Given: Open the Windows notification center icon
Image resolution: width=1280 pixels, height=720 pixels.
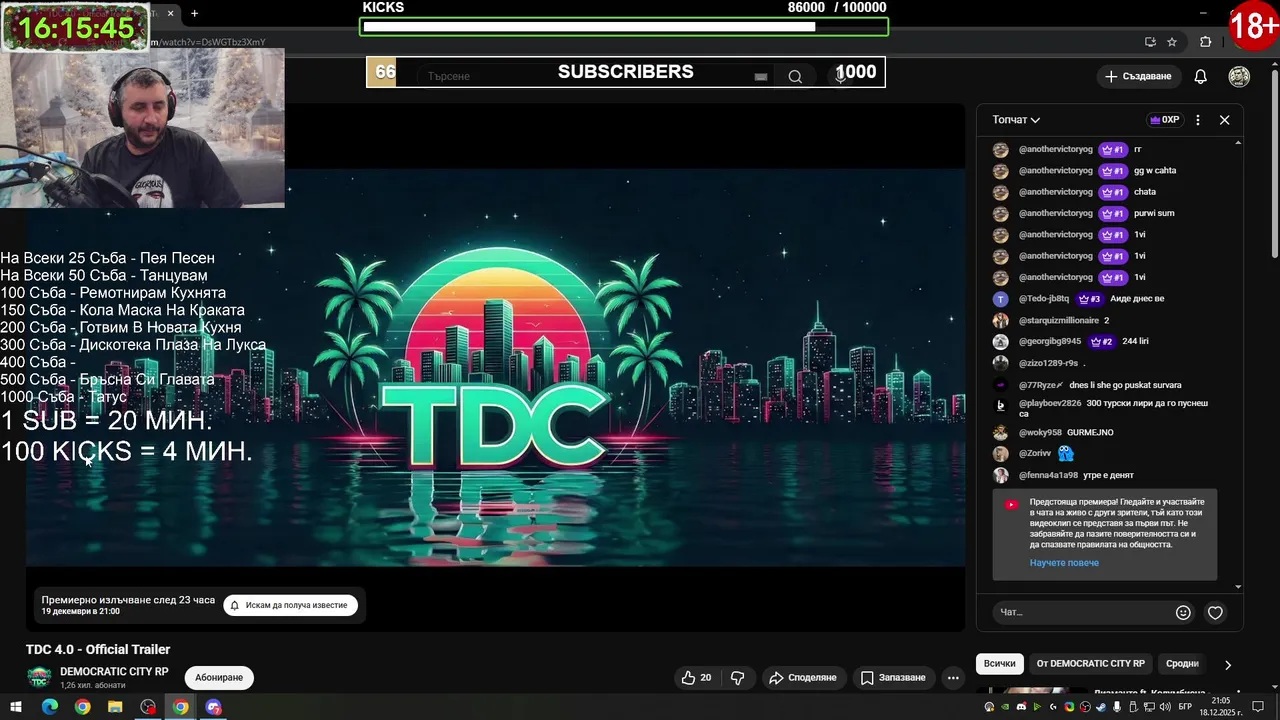Looking at the screenshot, I should coord(1258,707).
